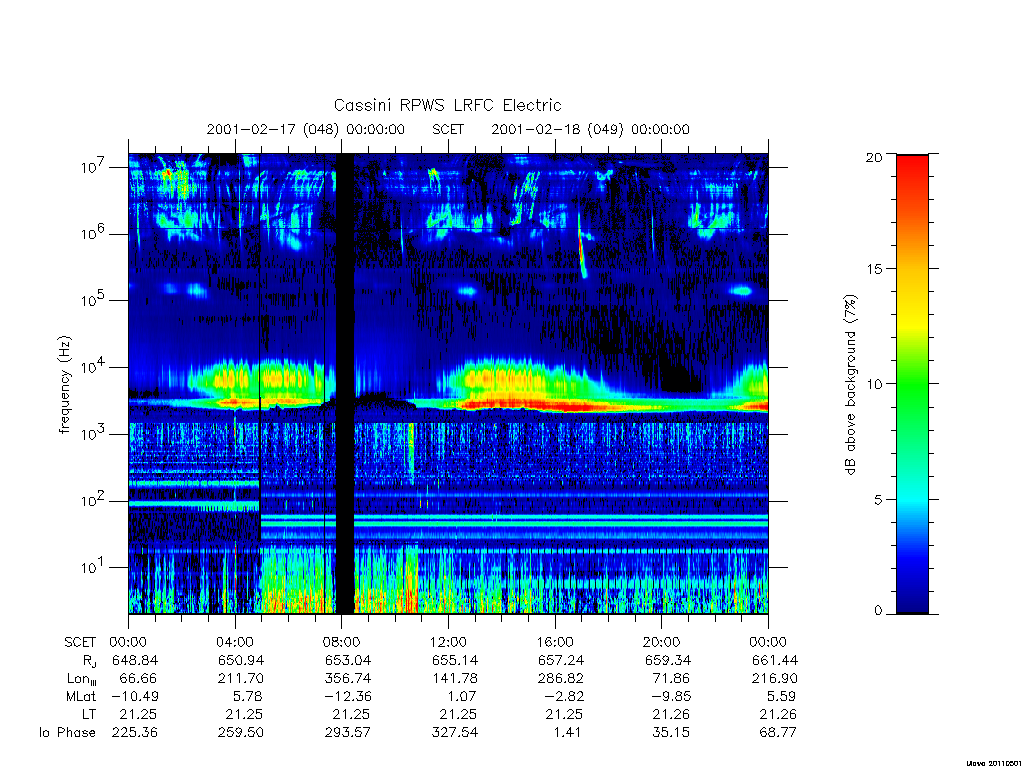
Task: Click the 'frequency (Hz)' axis label
Action: tap(65, 385)
